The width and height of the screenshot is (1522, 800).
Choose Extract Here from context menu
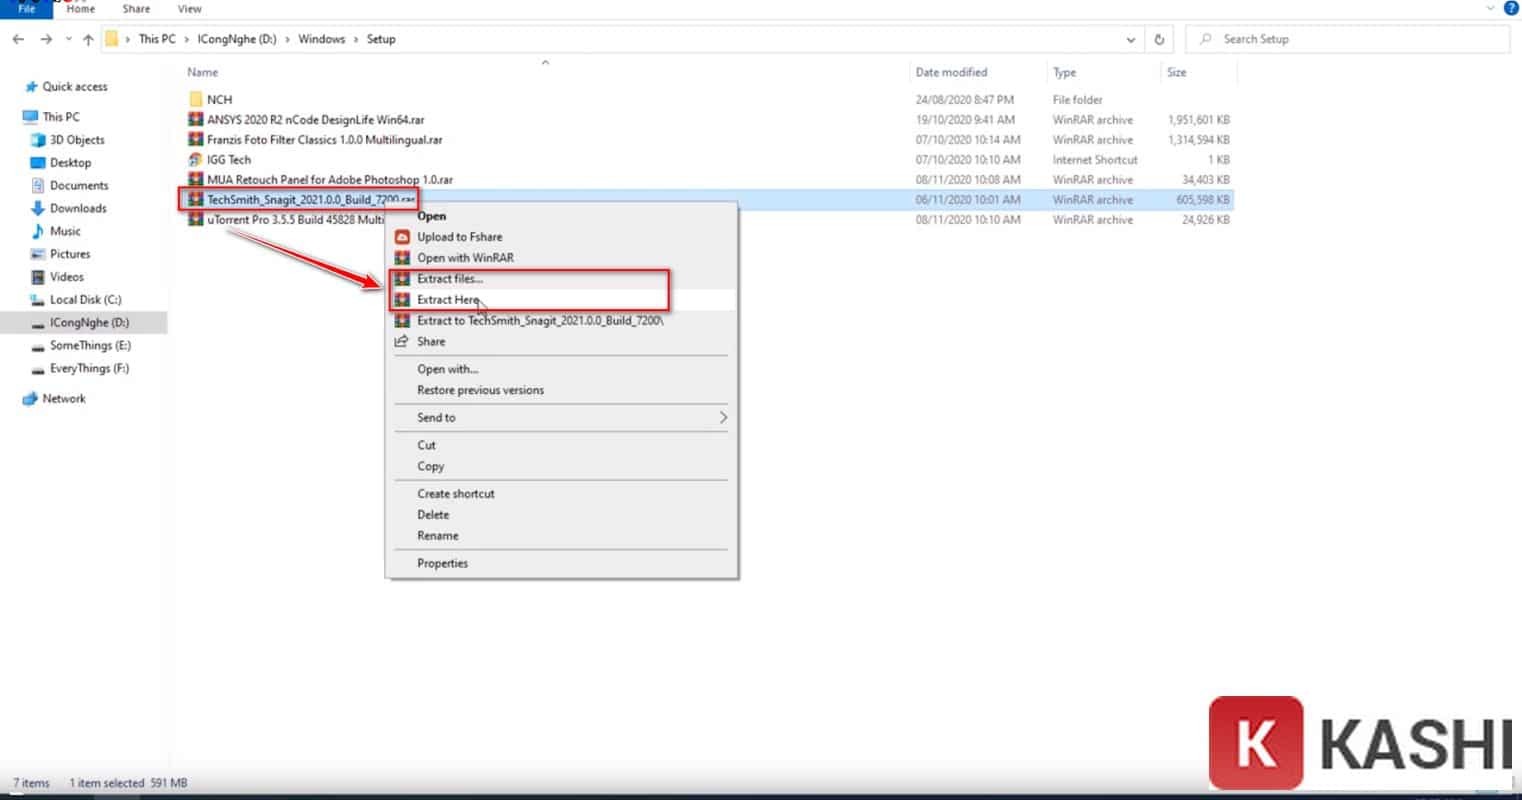pyautogui.click(x=448, y=300)
